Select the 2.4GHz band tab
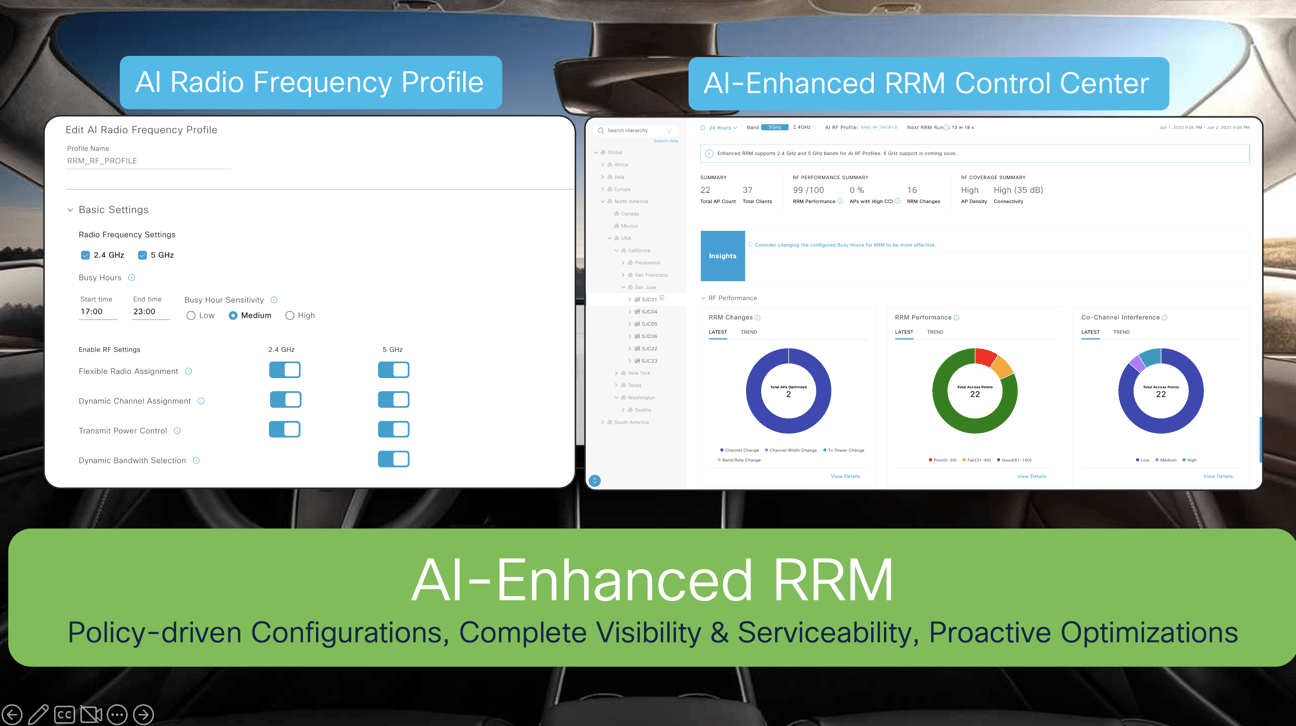 coord(803,128)
